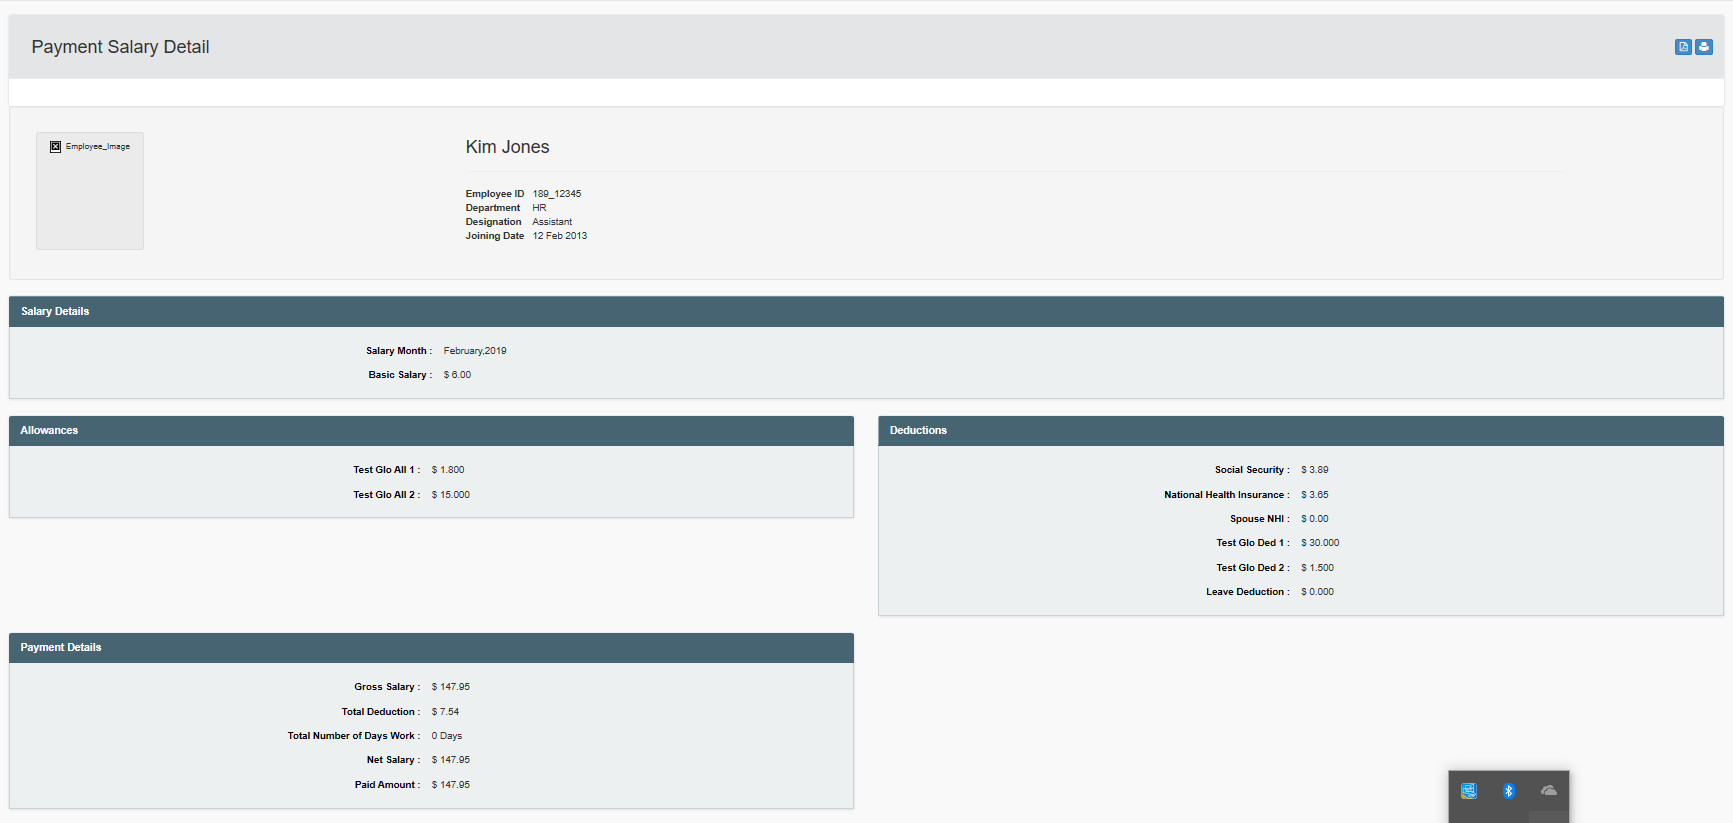The height and width of the screenshot is (823, 1733).
Task: Click the Kim Jones name heading
Action: [507, 147]
